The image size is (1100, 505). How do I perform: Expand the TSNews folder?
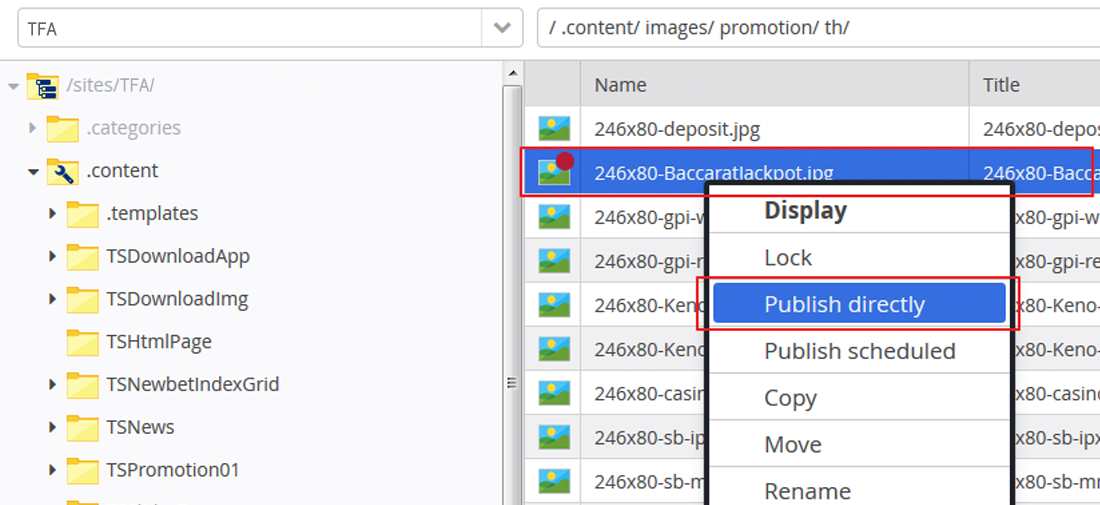point(53,427)
